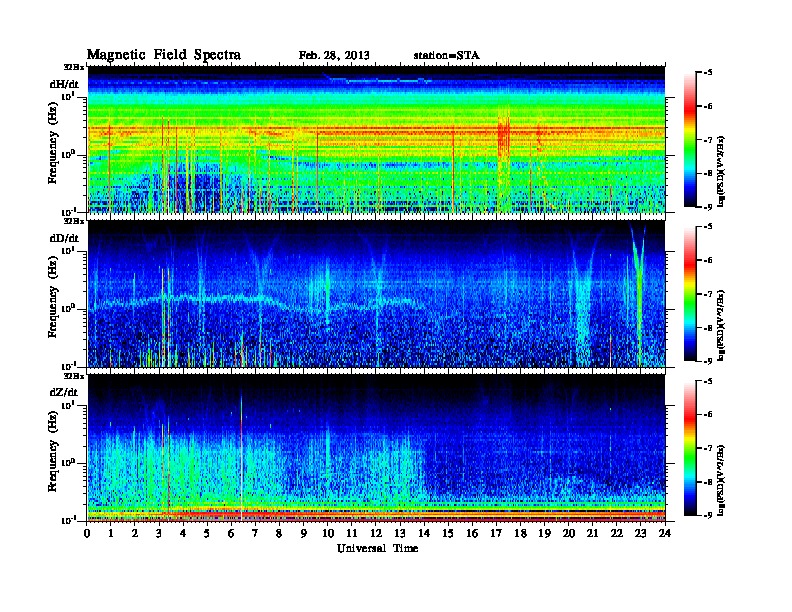The image size is (792, 612).
Task: Click hour 6 on the Universal Time axis
Action: [231, 534]
